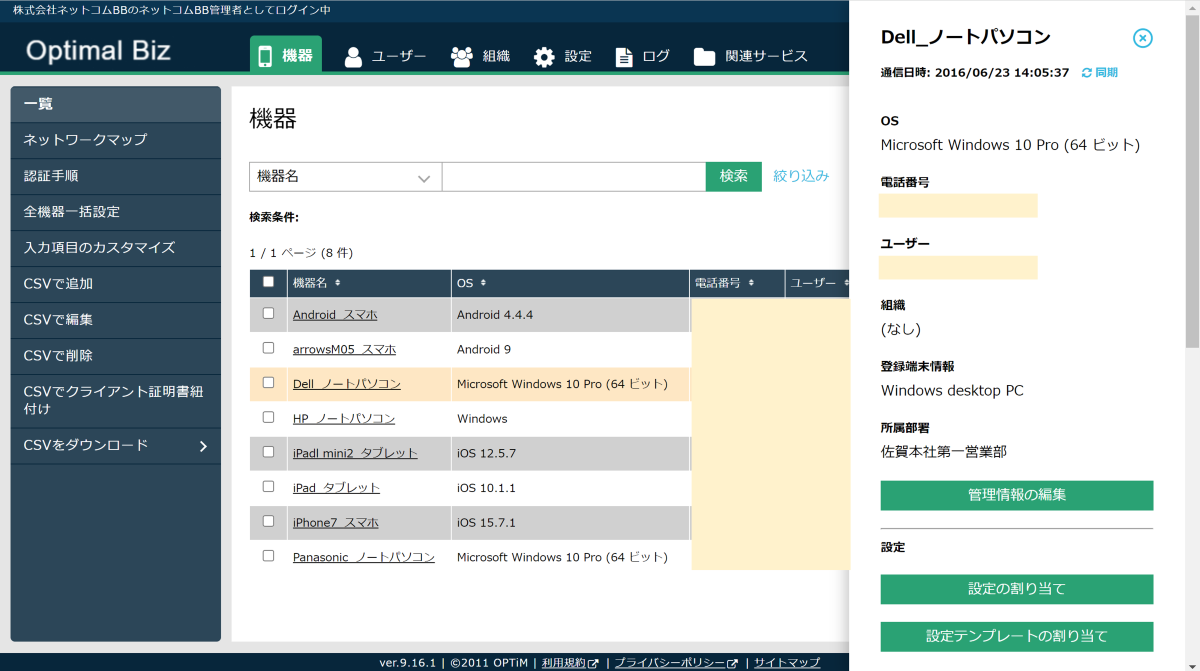Open the iPad_タブレット device link
This screenshot has width=1200, height=671.
[336, 488]
